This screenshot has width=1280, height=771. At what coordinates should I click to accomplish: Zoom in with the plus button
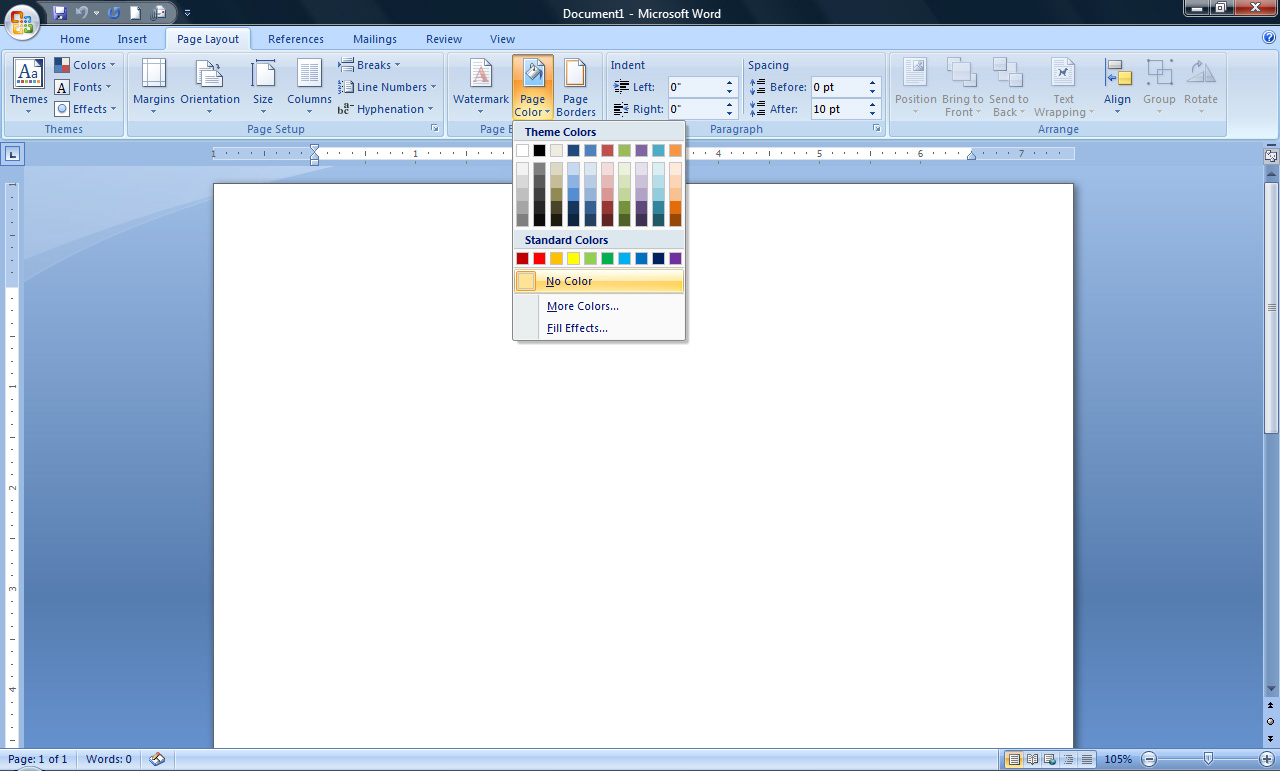pos(1267,759)
